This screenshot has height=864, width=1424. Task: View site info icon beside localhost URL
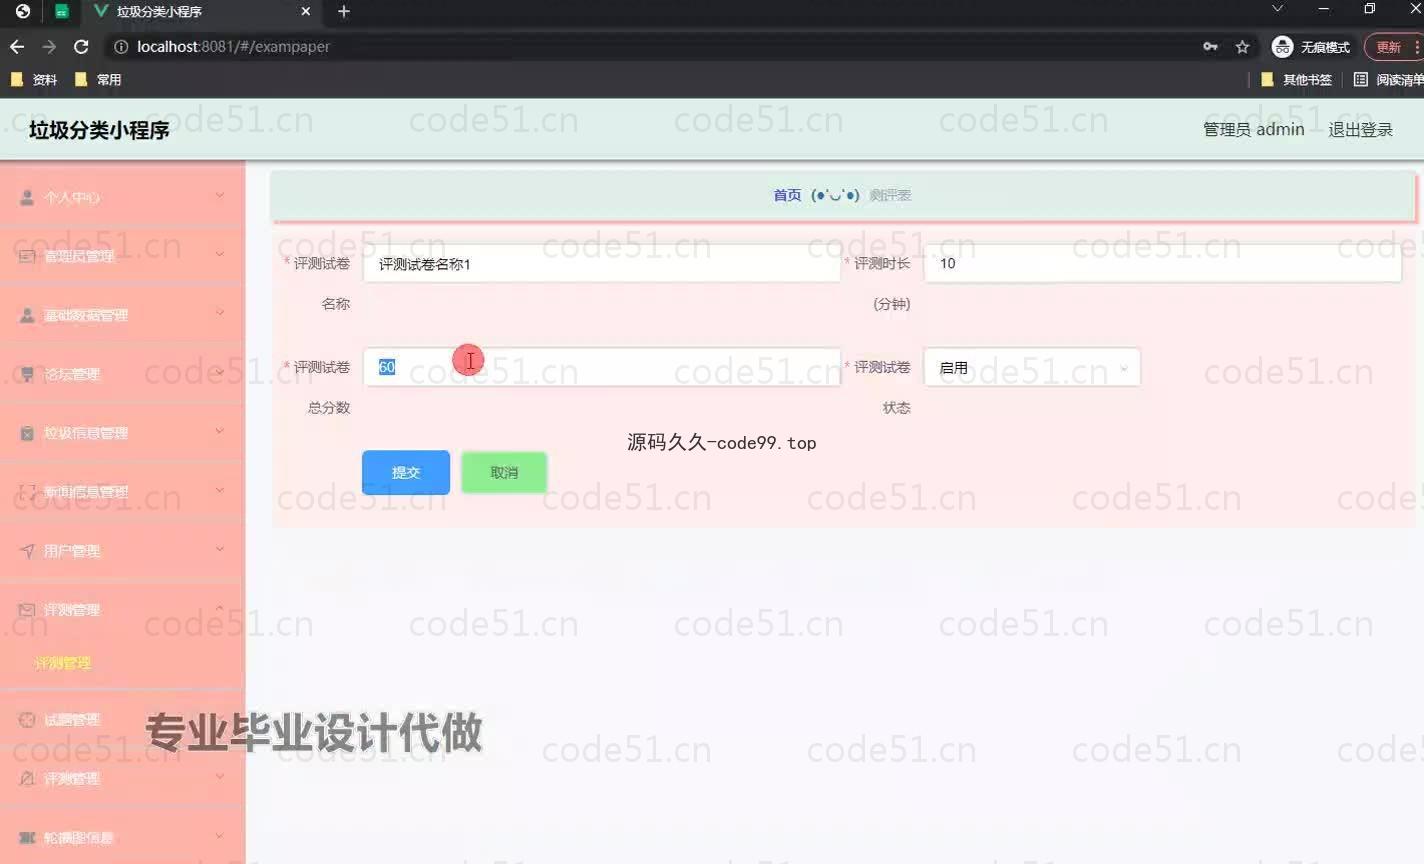pos(121,47)
